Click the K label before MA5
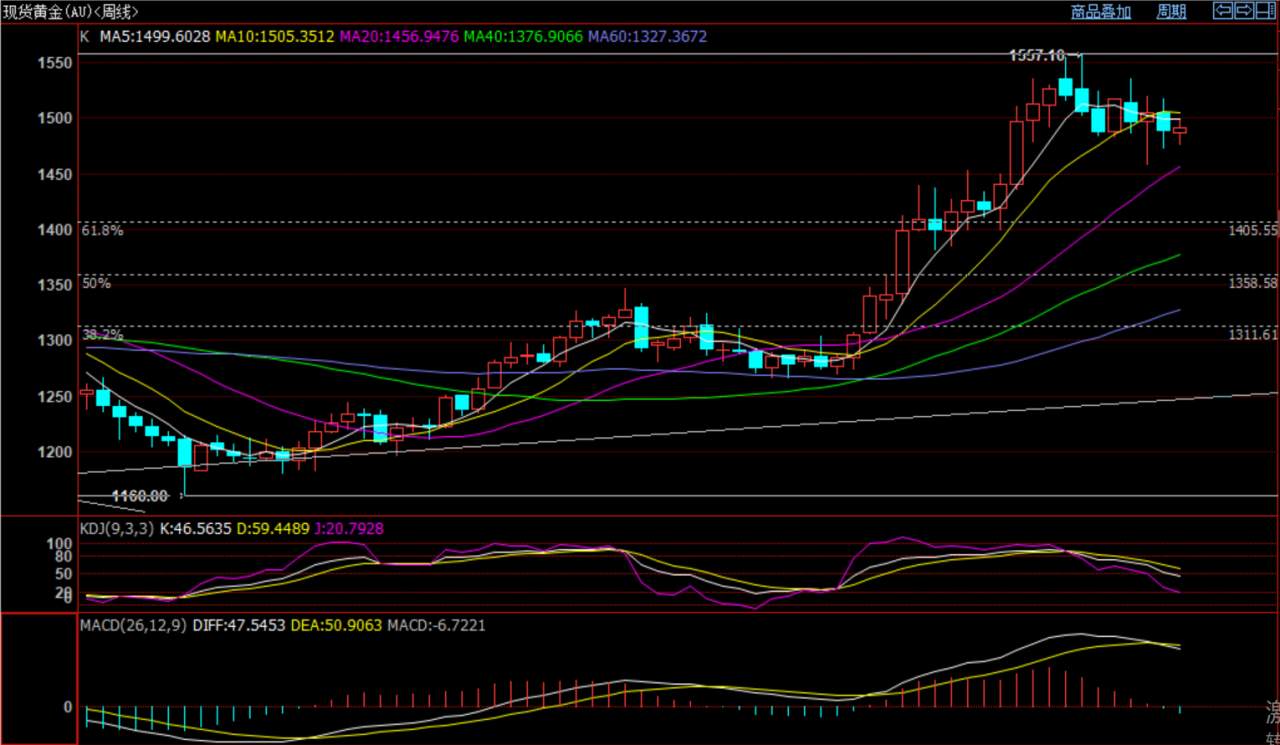The image size is (1280, 745). coord(84,36)
